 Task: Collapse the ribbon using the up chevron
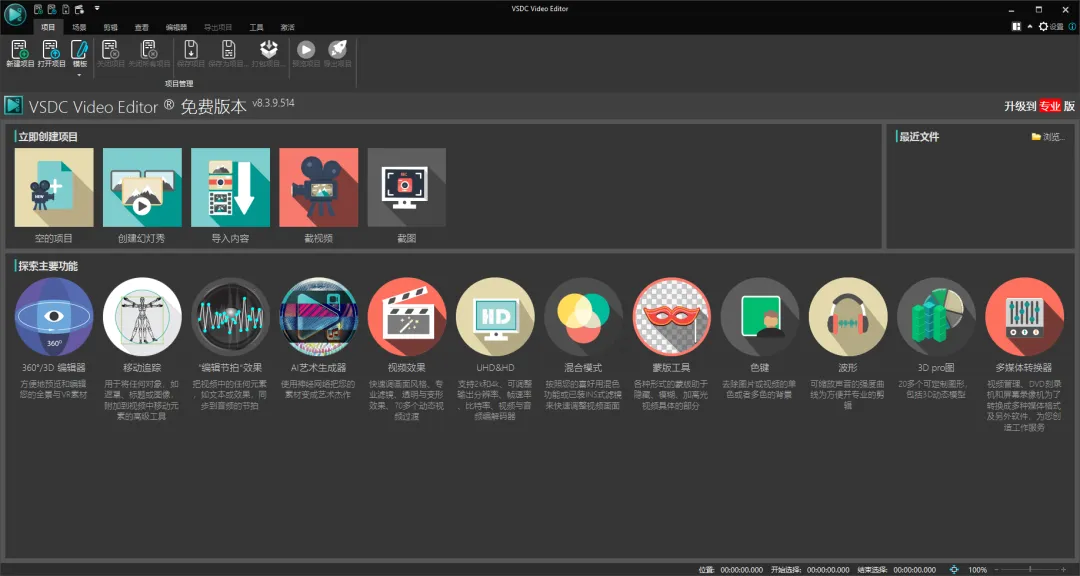1030,27
